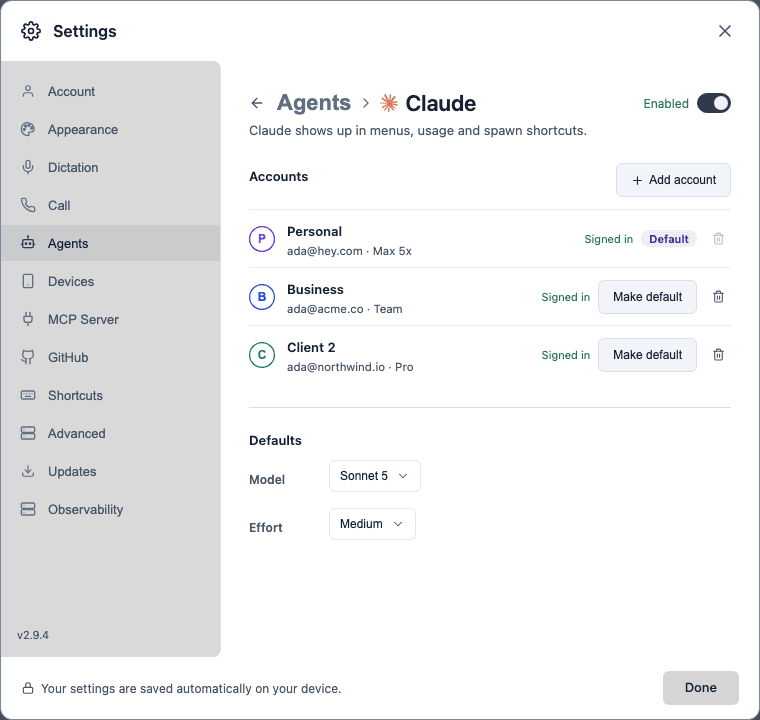Click the Devices tablet icon
760x720 pixels.
(28, 281)
